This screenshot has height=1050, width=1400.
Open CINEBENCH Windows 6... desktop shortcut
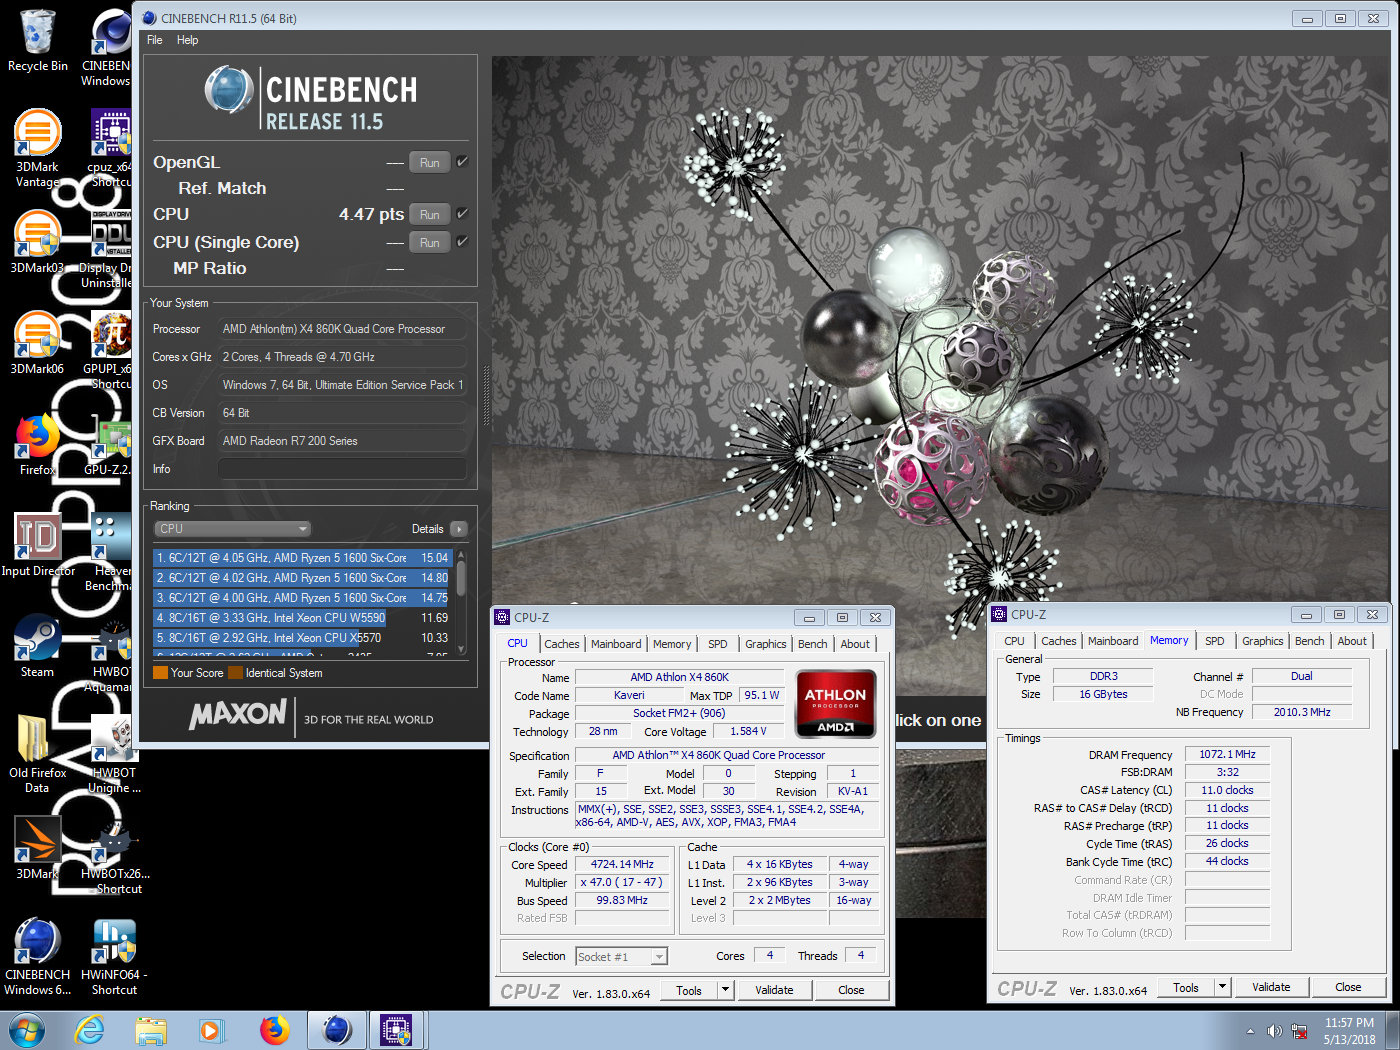[38, 956]
